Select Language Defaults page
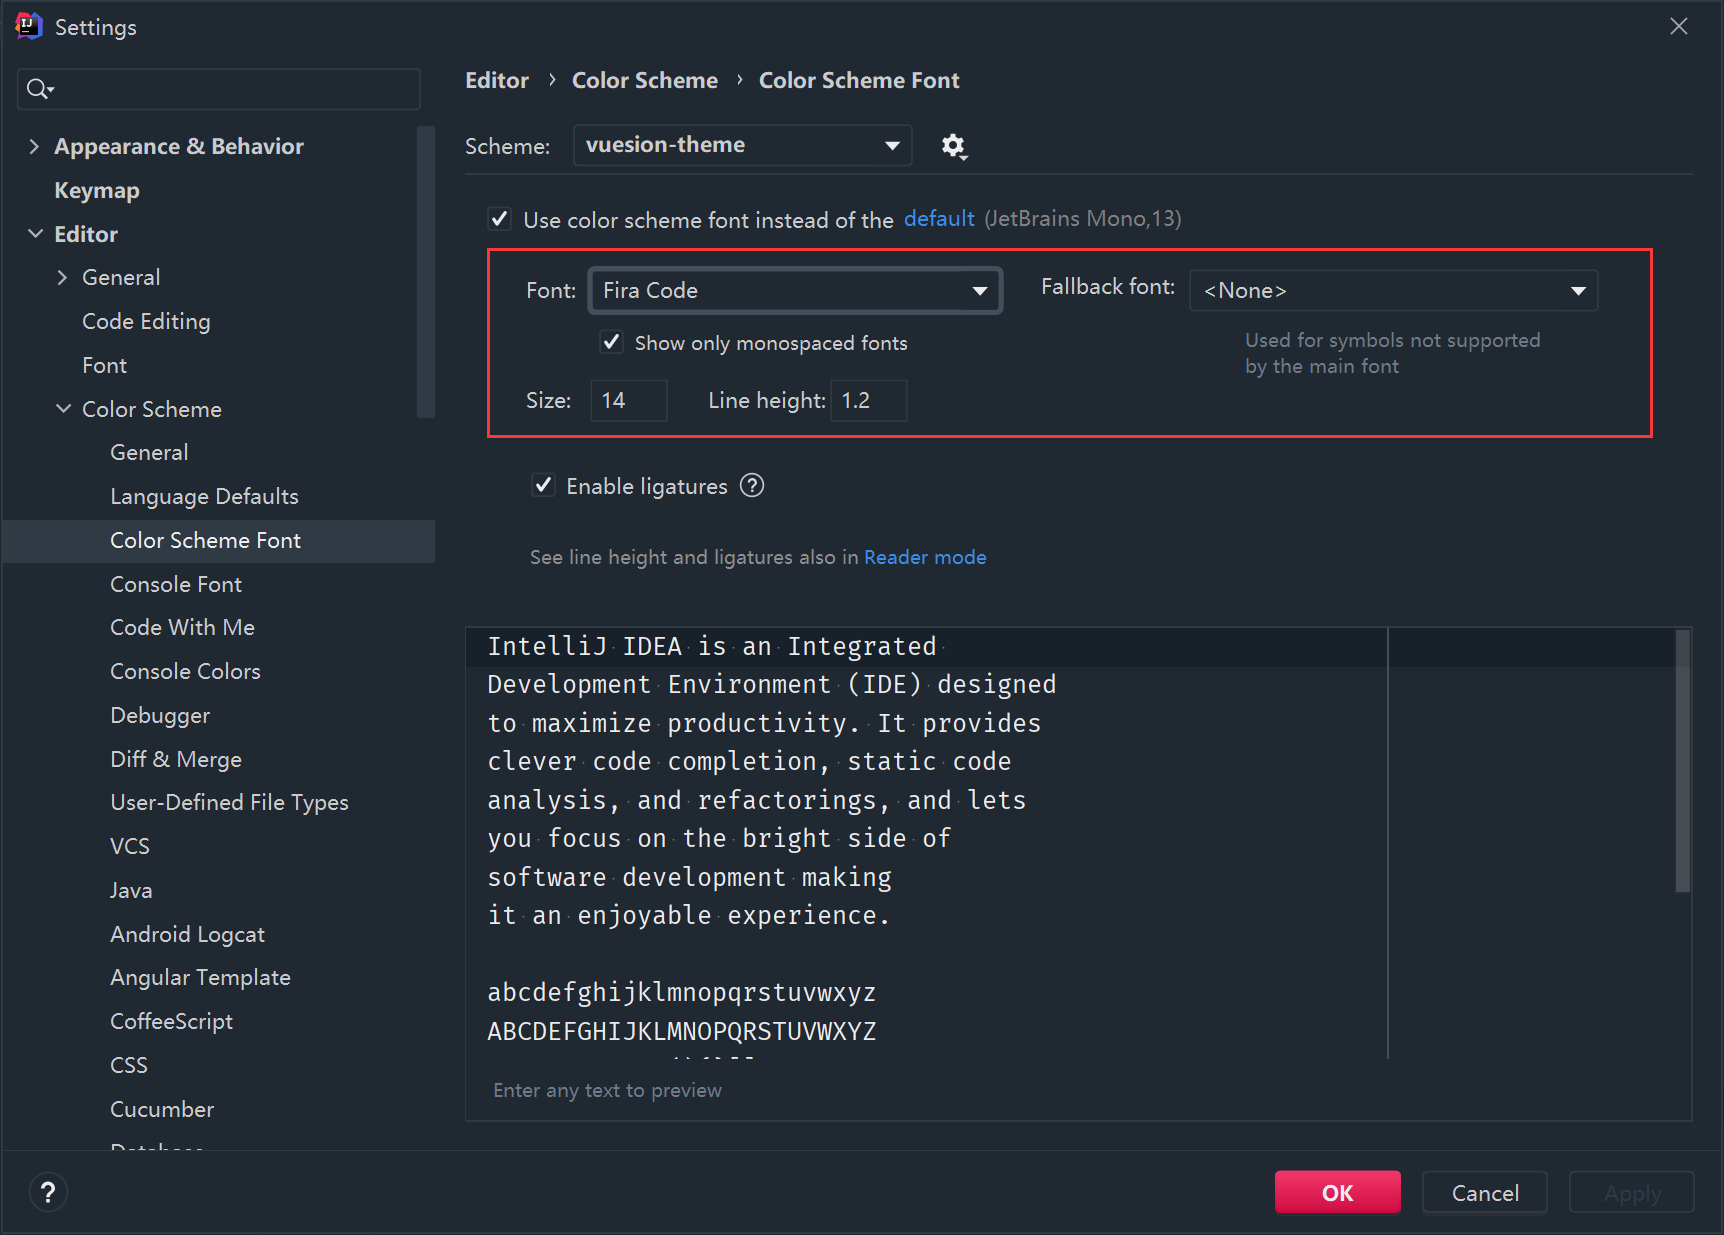The image size is (1724, 1235). point(204,496)
